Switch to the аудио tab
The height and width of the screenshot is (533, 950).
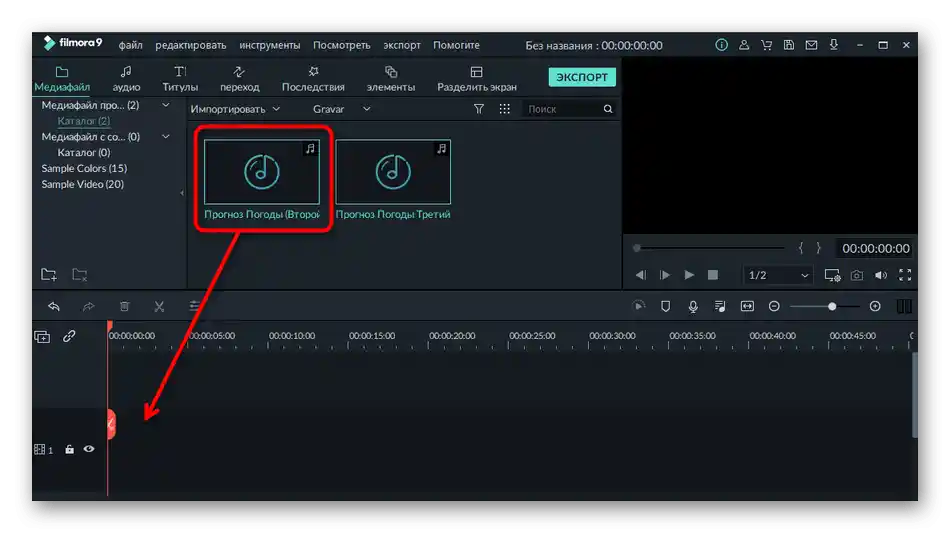[x=126, y=79]
